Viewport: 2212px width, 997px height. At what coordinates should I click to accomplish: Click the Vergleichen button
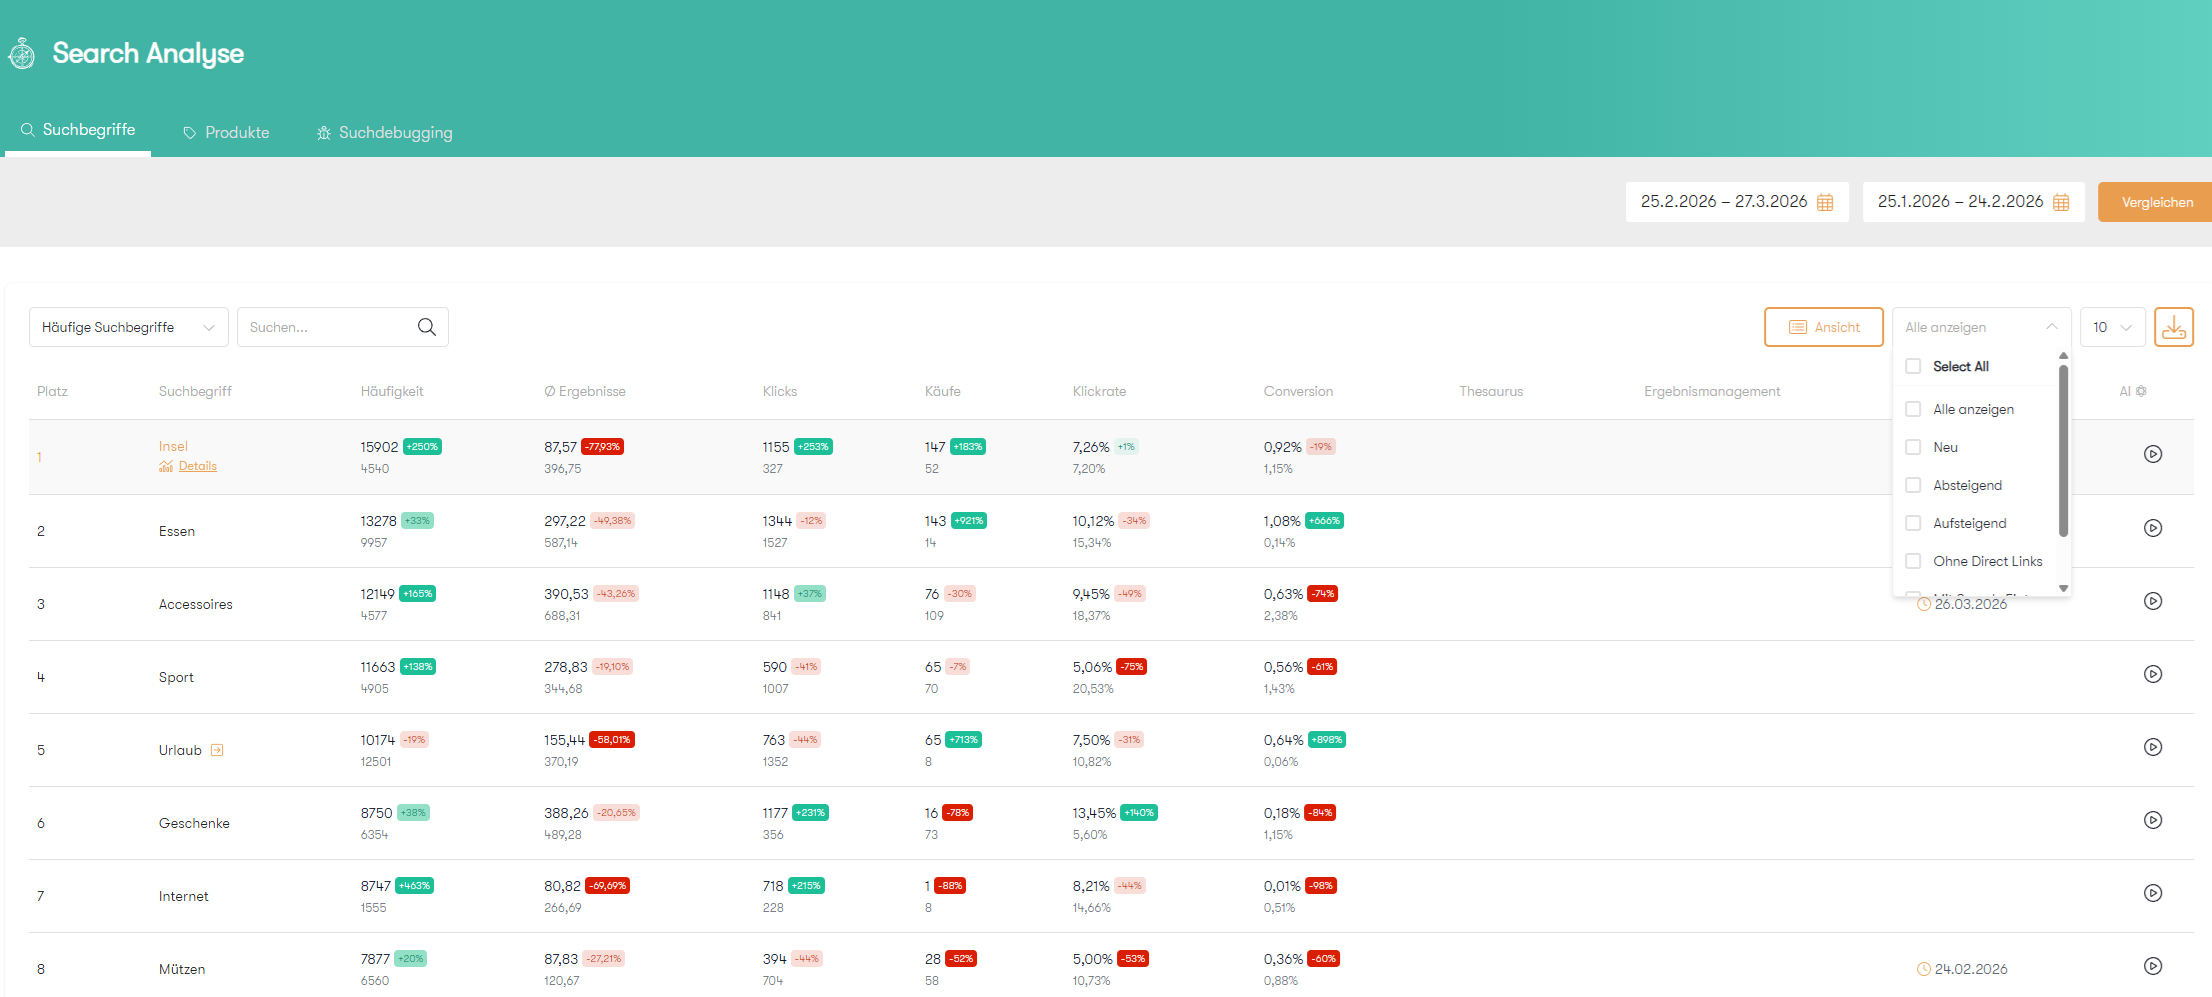[2156, 201]
